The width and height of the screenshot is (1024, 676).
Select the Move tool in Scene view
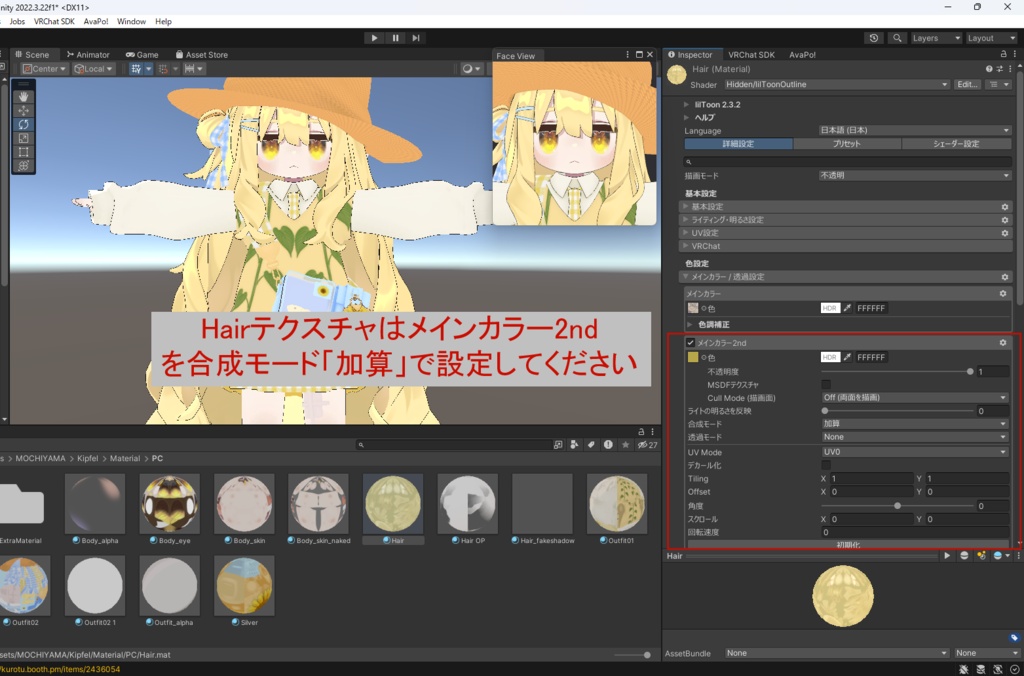[24, 111]
